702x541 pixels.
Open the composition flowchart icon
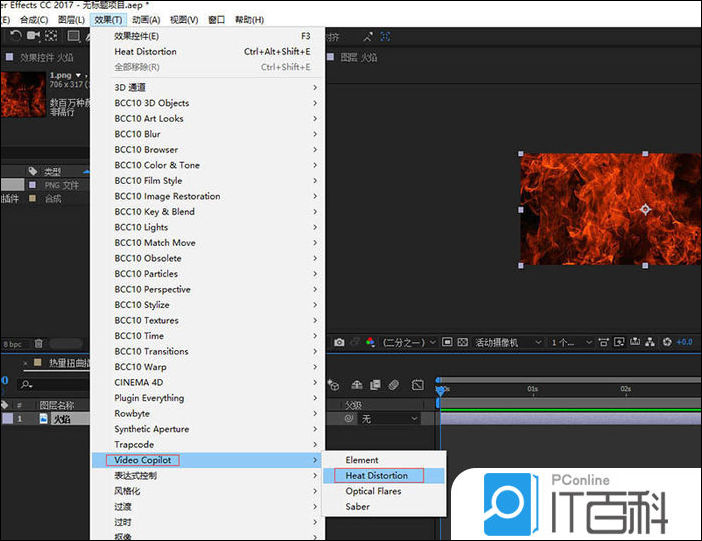[x=649, y=342]
